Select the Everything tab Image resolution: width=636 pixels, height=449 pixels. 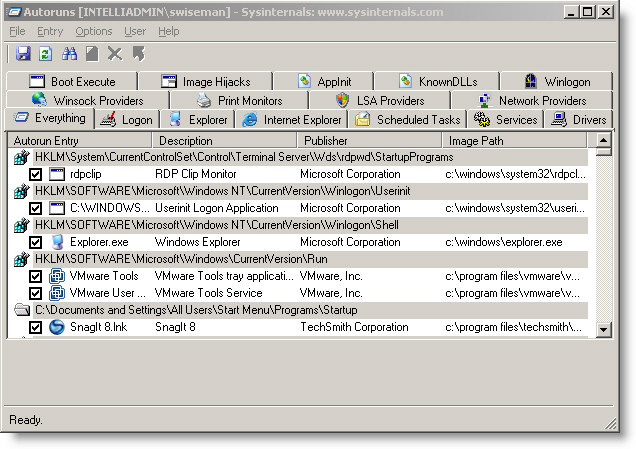pos(49,118)
